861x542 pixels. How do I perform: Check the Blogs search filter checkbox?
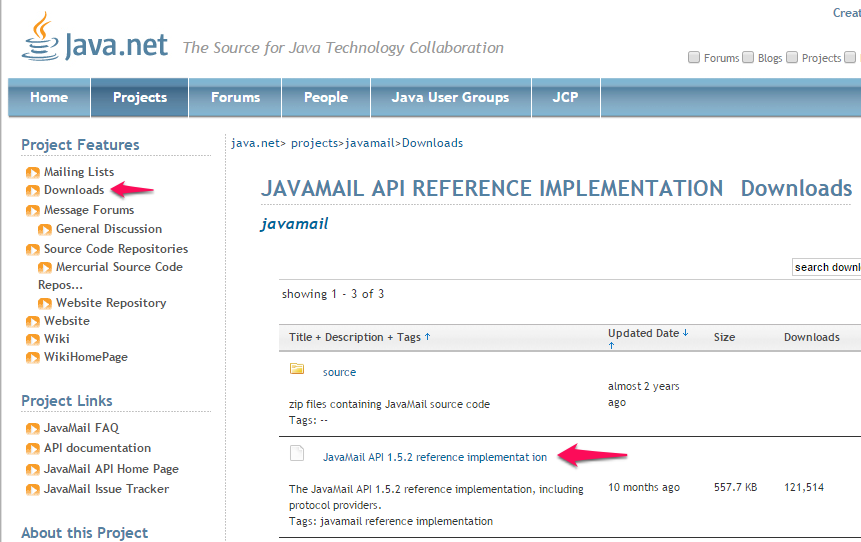748,57
